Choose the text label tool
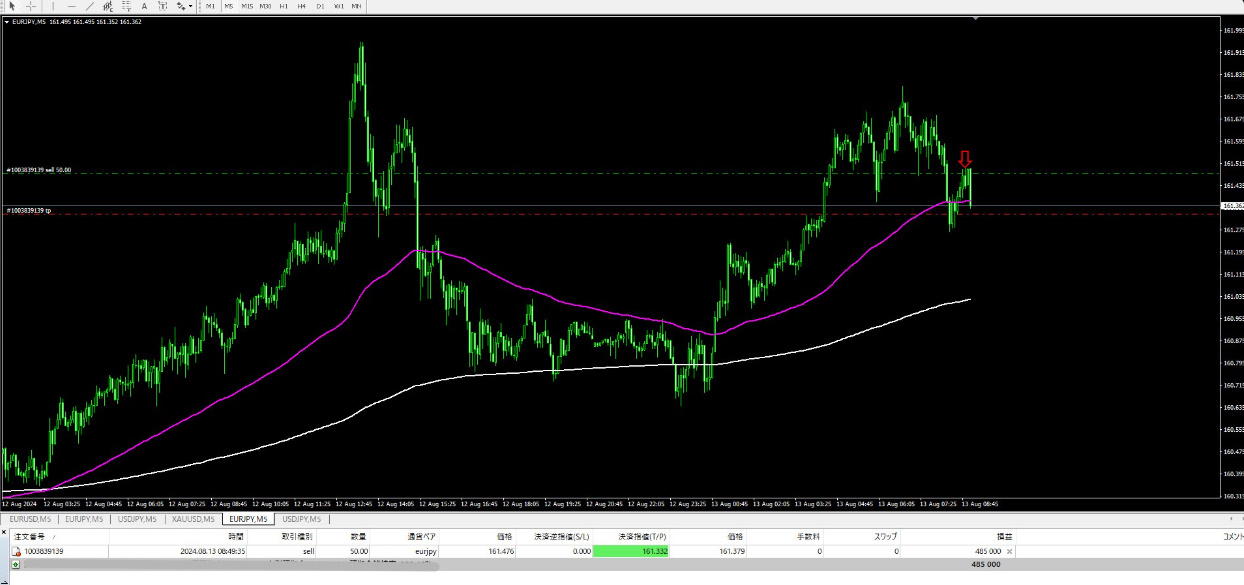The height and width of the screenshot is (585, 1244). tap(163, 6)
